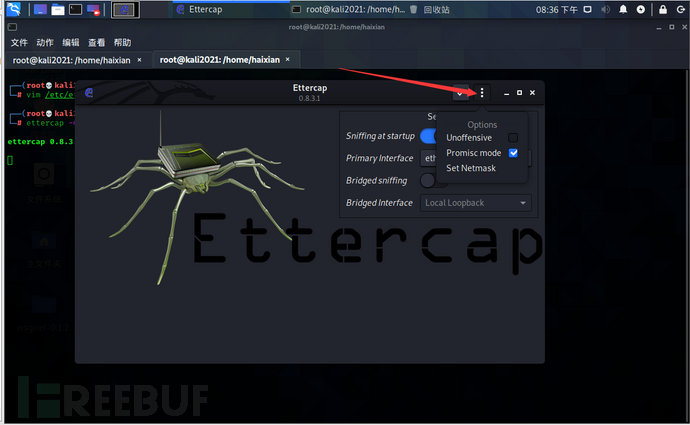Click the log out panel icon
The width and height of the screenshot is (690, 425).
tap(680, 9)
